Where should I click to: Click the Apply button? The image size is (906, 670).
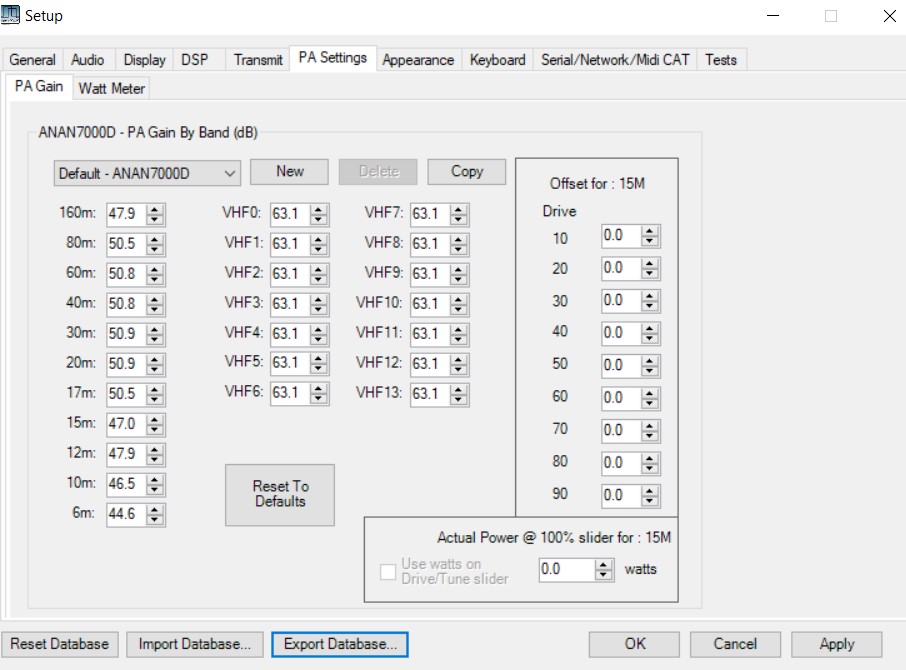pos(836,644)
